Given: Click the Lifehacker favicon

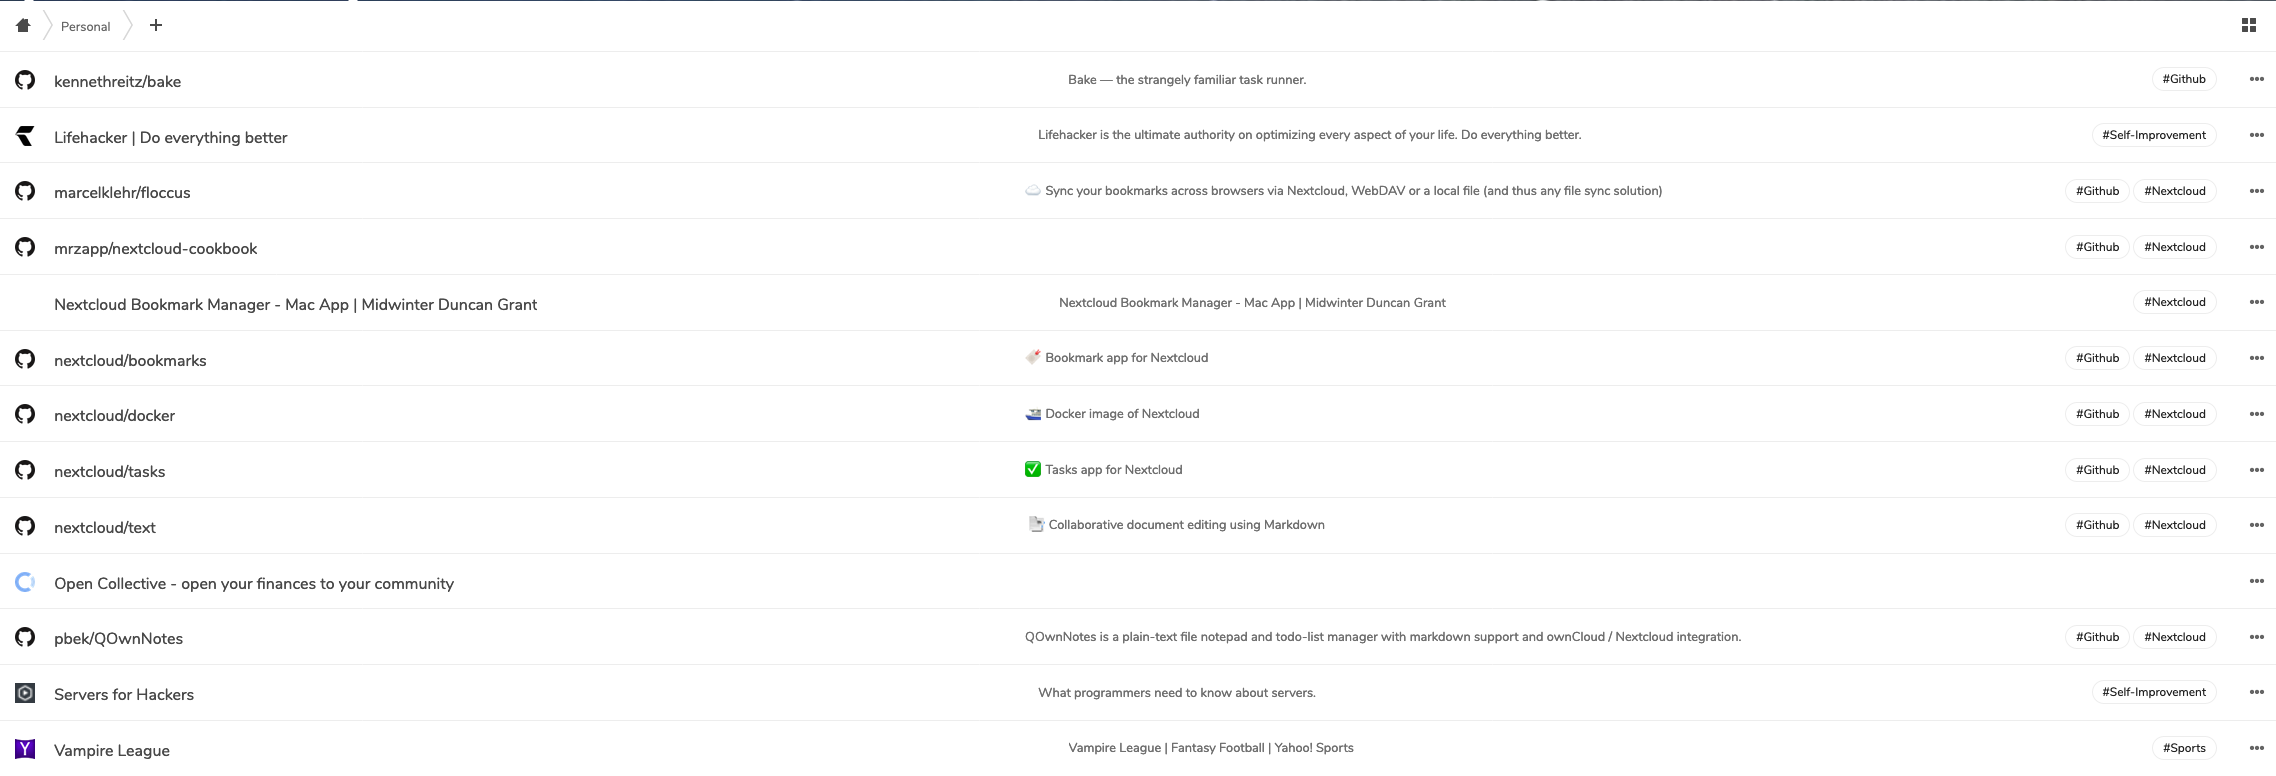Looking at the screenshot, I should [25, 136].
